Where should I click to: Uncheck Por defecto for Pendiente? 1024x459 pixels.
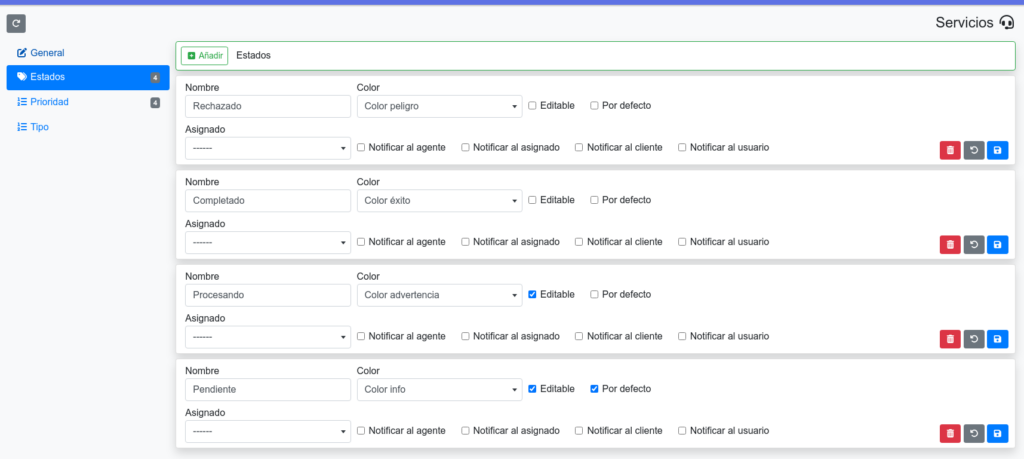(x=594, y=389)
